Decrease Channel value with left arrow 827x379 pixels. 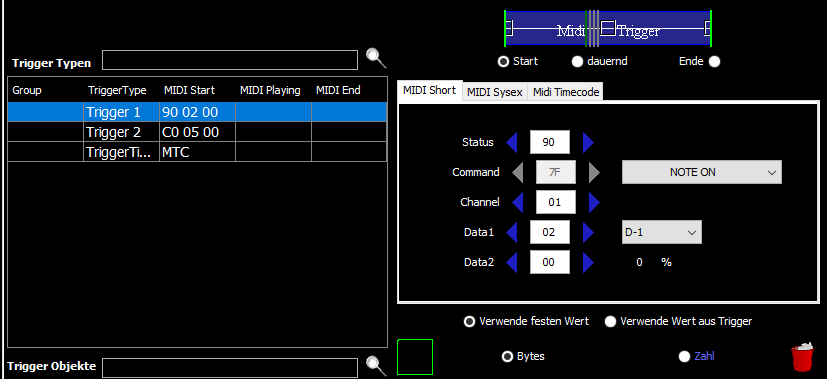click(x=517, y=202)
